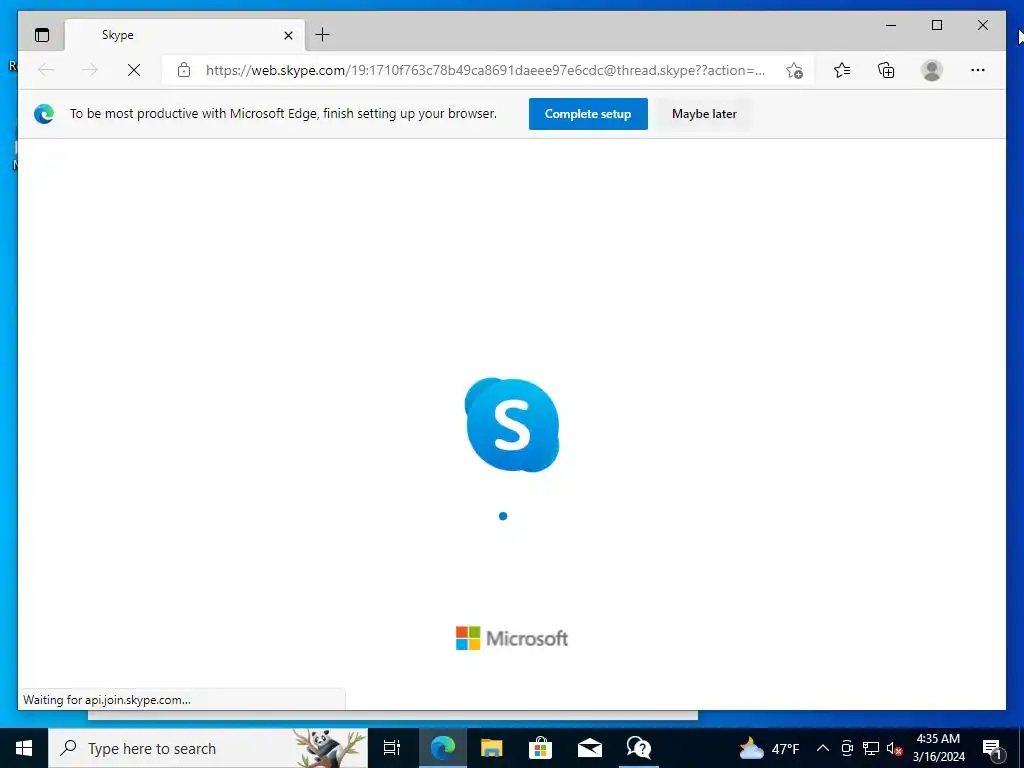Click the Edge logo in setup banner

tap(44, 114)
